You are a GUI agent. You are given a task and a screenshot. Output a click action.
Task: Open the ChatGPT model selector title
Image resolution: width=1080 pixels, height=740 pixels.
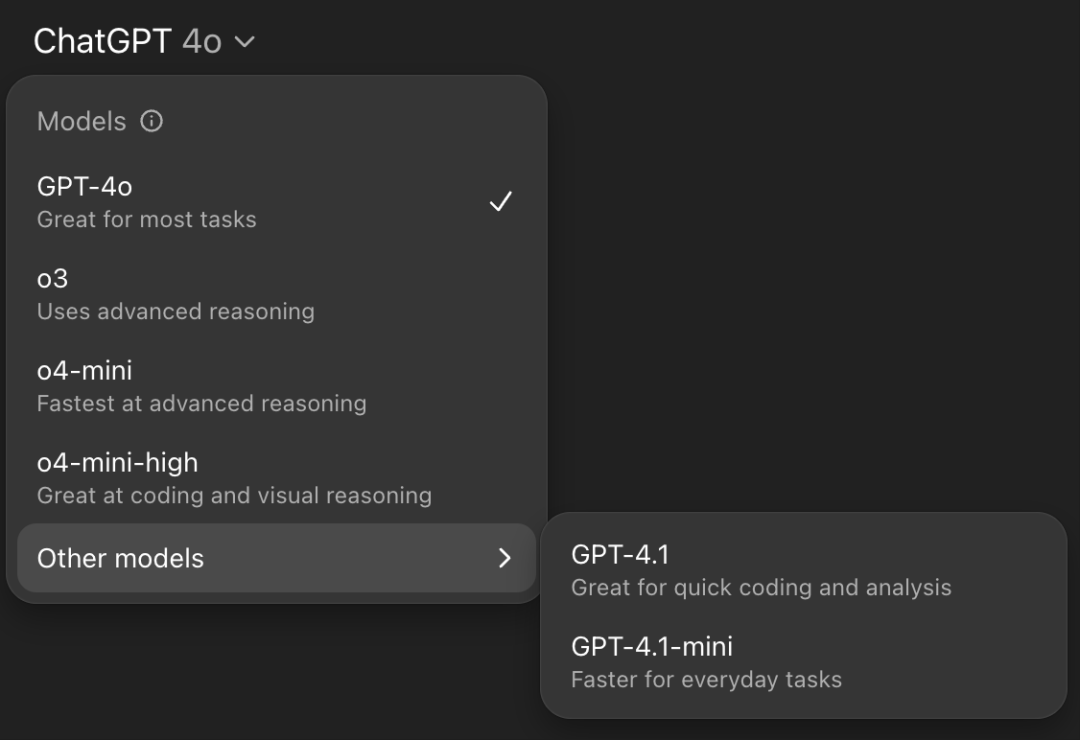click(104, 41)
